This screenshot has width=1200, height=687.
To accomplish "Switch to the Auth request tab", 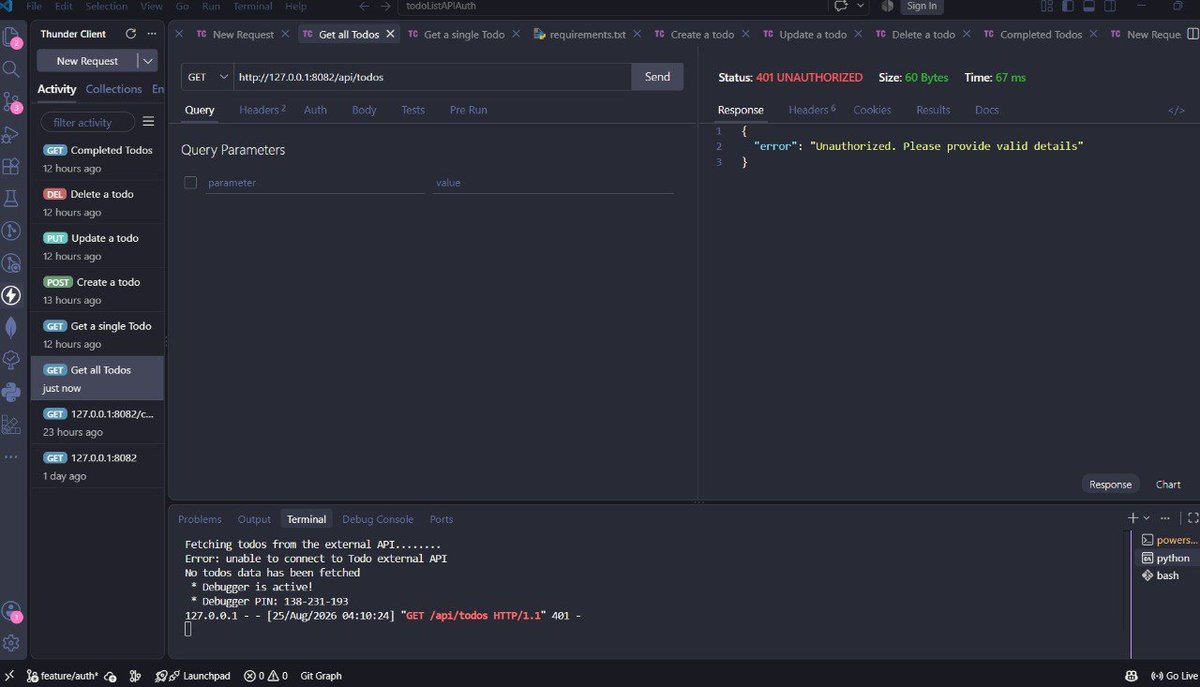I will [315, 110].
